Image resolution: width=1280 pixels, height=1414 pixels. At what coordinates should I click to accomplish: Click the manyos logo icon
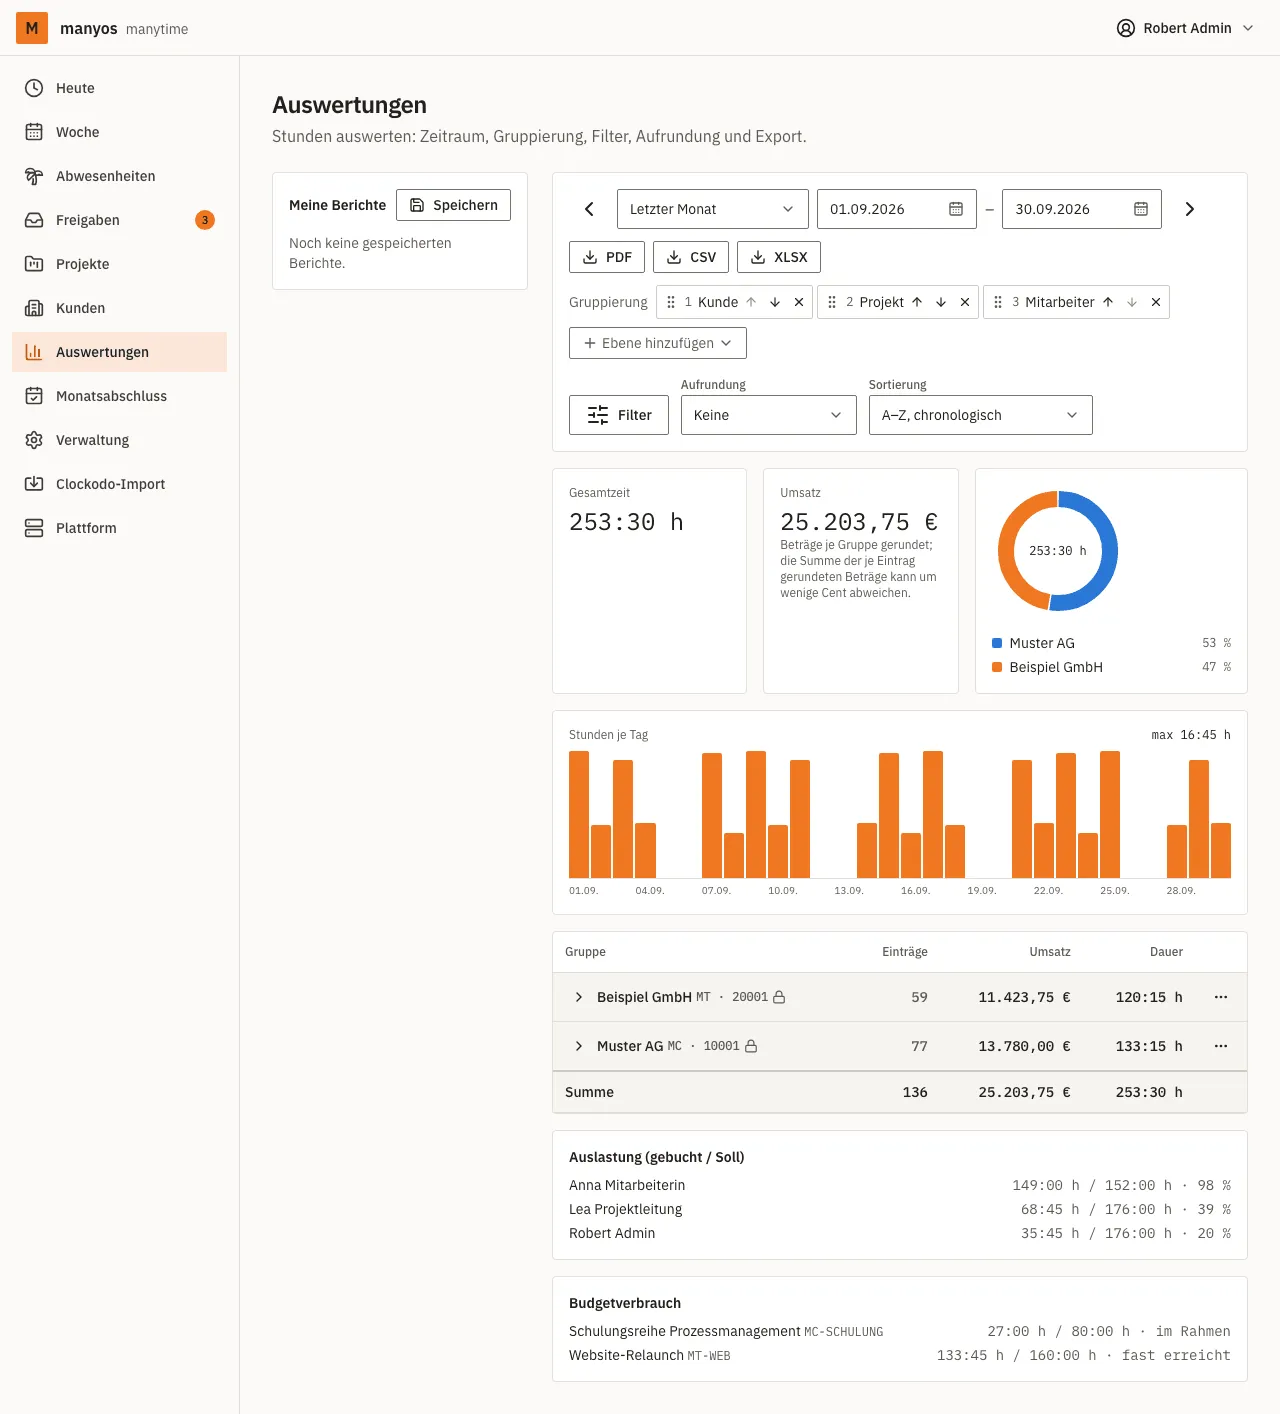click(x=32, y=28)
